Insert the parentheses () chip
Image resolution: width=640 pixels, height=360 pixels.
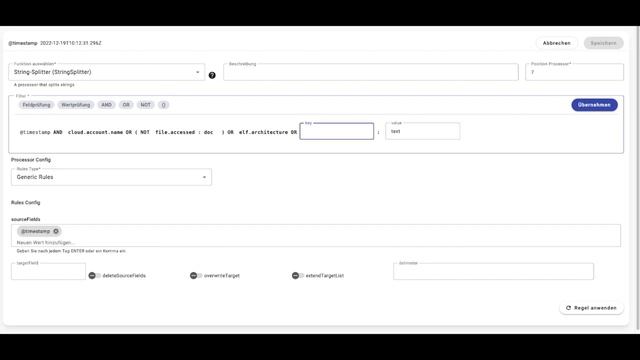(x=163, y=105)
